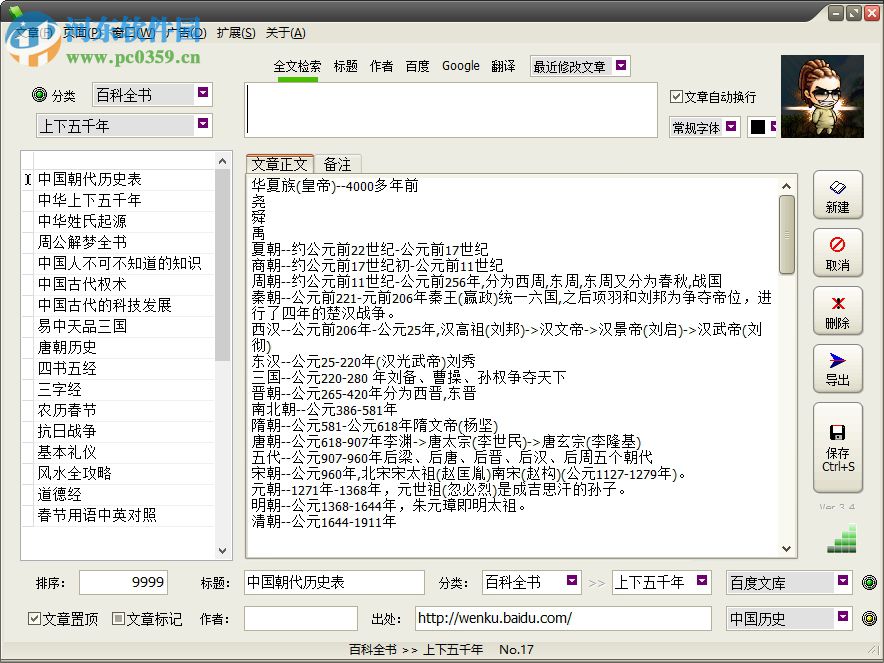Viewport: 884px width, 663px height.
Task: Click the 导出 (Export) icon
Action: tap(838, 370)
